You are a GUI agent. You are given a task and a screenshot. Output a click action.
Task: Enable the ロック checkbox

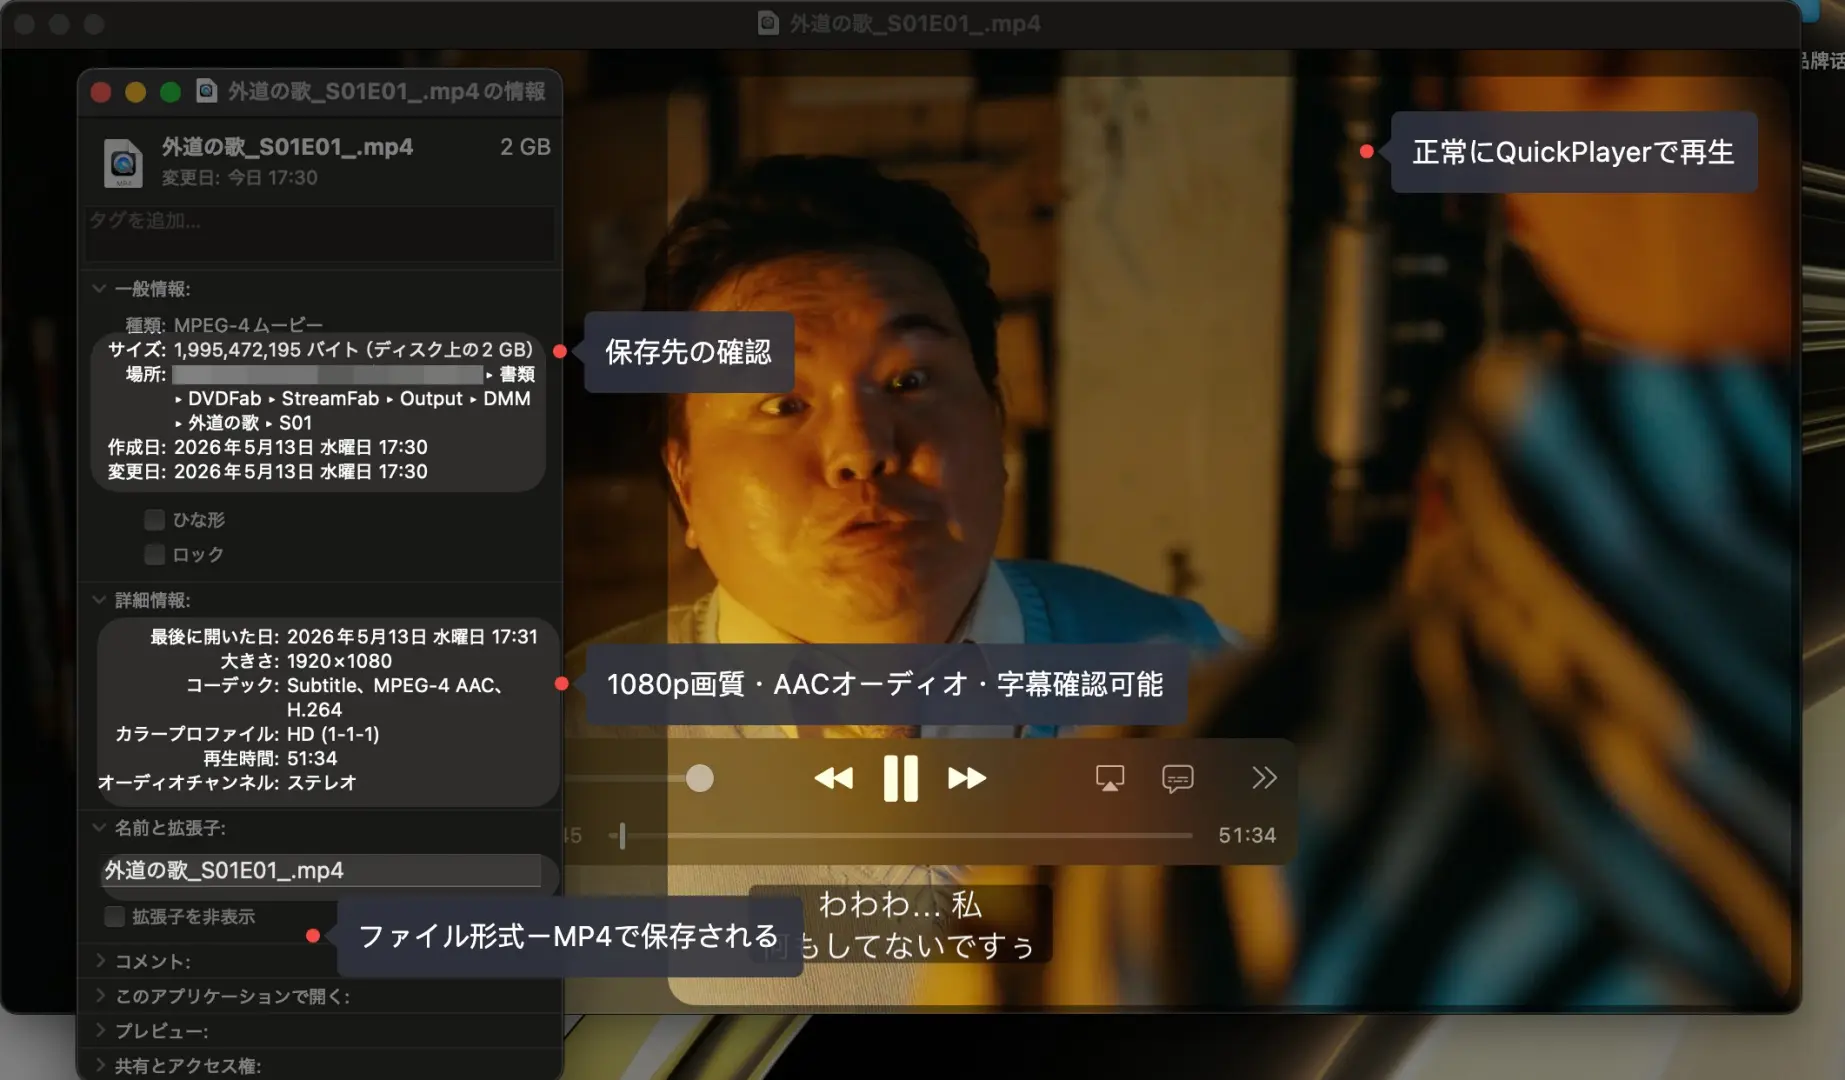(x=154, y=554)
